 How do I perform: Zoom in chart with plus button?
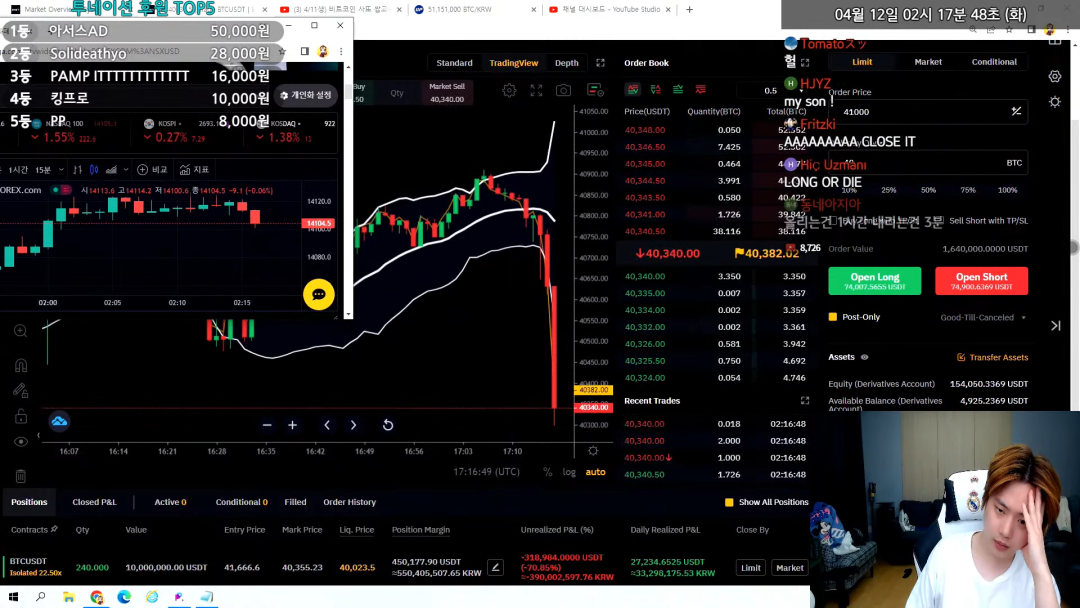292,425
